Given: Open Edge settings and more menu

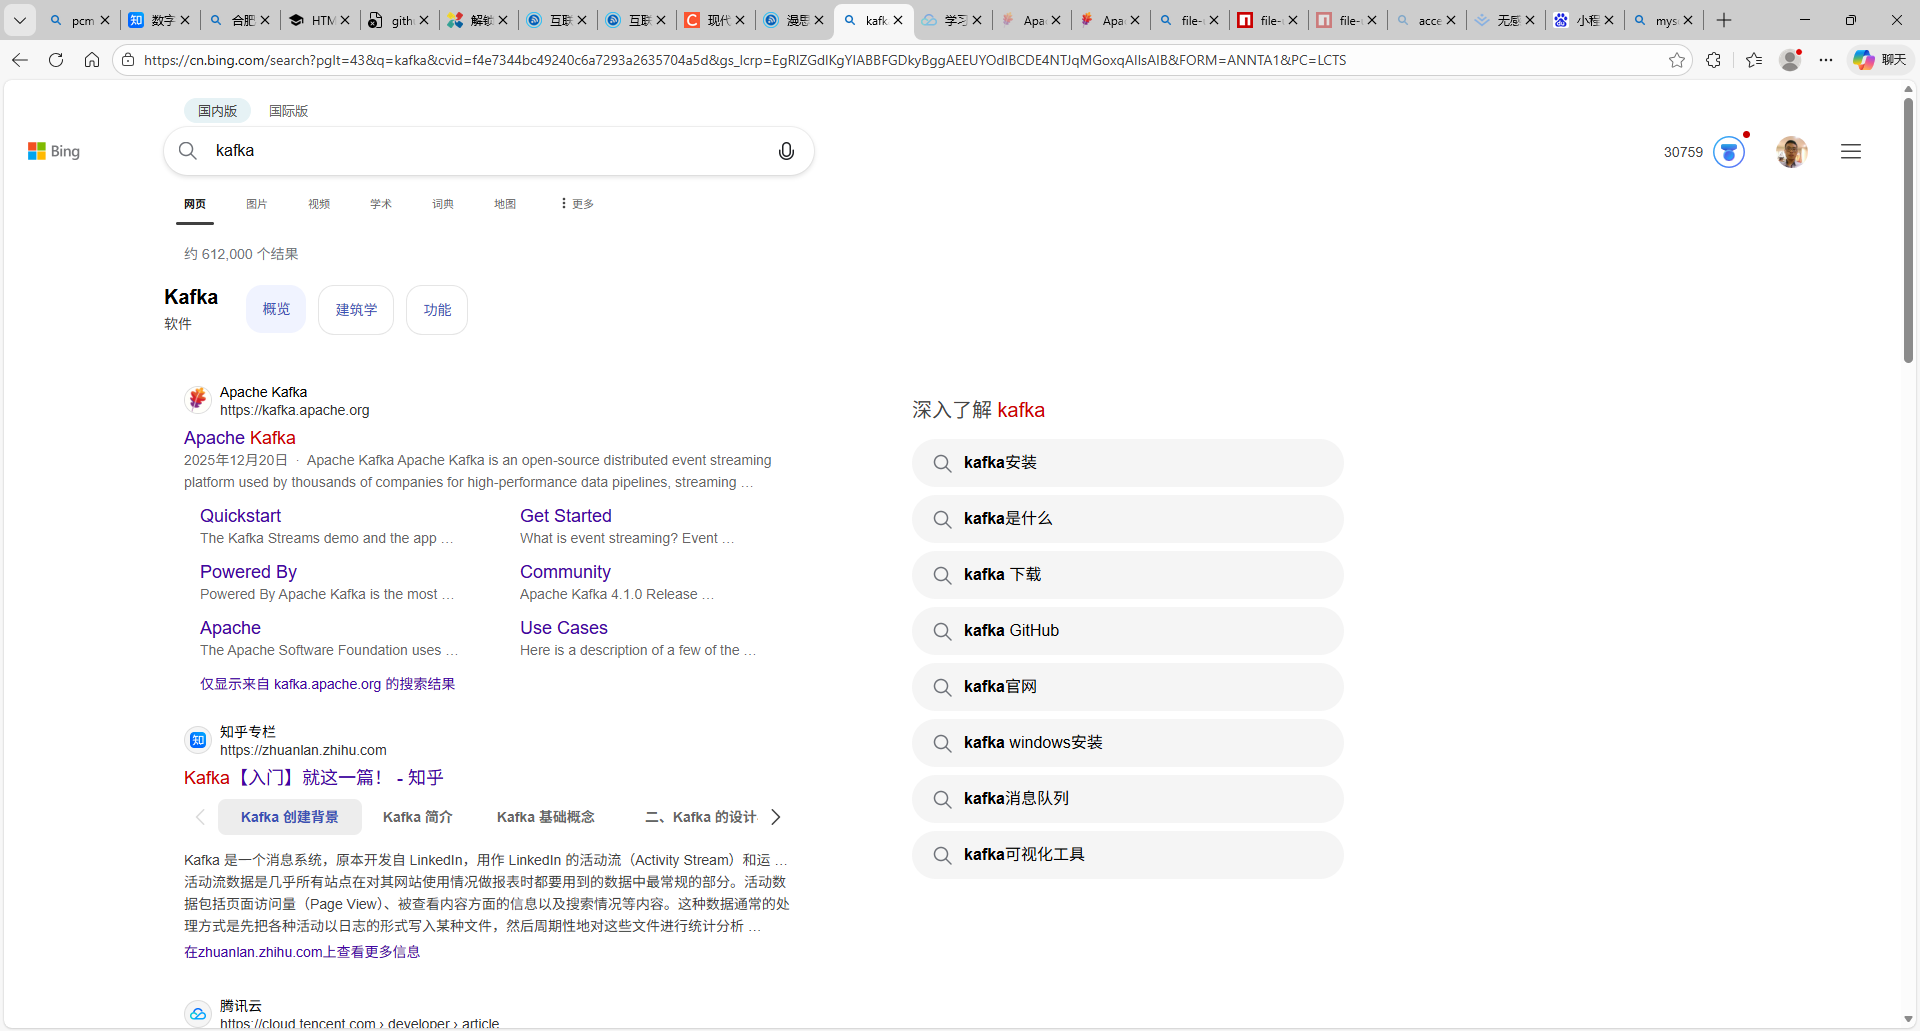Looking at the screenshot, I should click(1826, 60).
